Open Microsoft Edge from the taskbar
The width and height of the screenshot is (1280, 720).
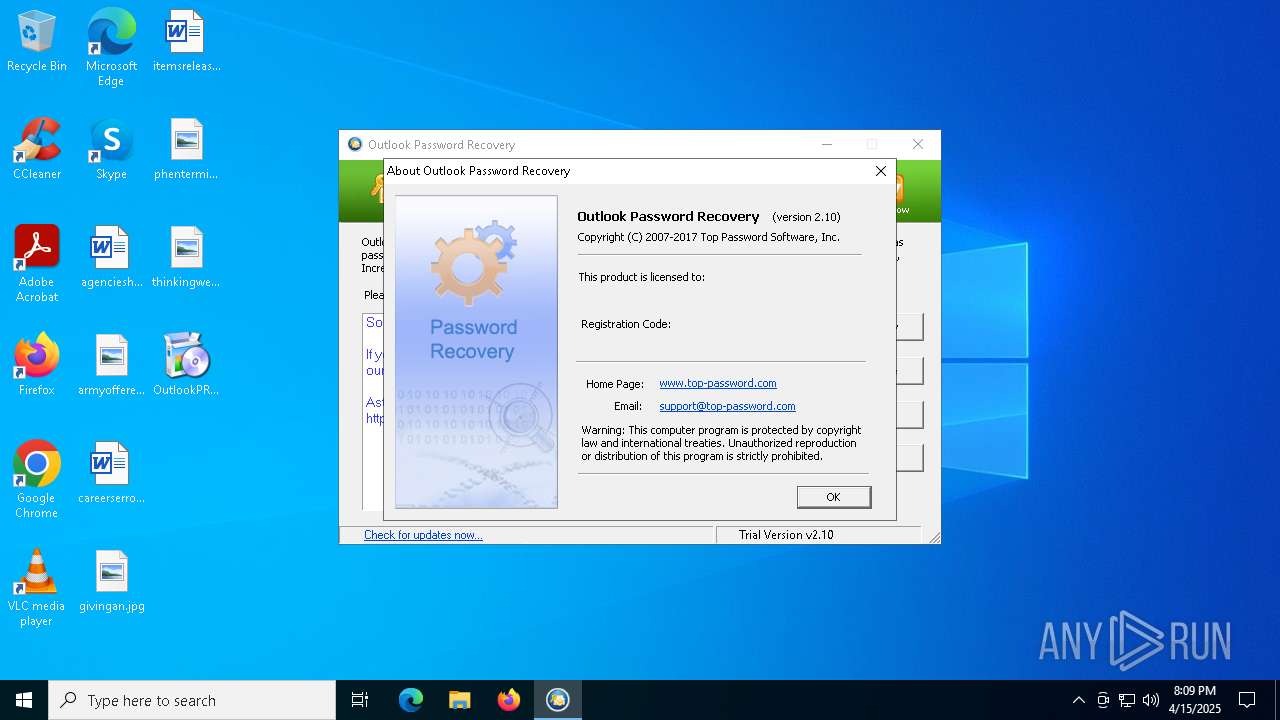[411, 700]
